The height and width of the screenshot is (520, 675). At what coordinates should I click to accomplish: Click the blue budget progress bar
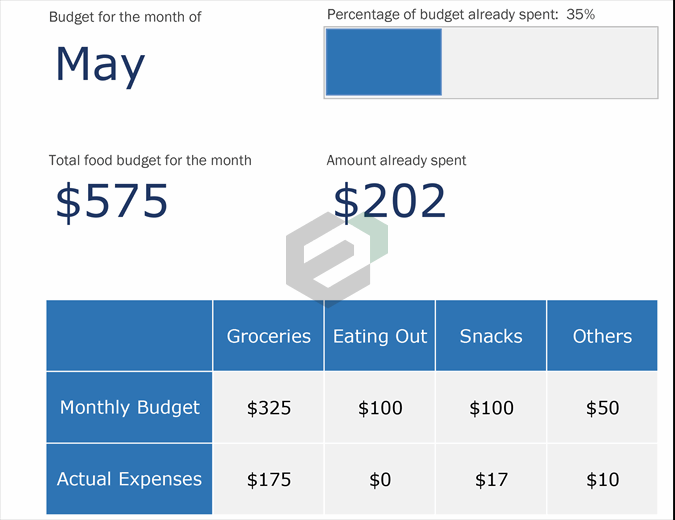point(383,62)
